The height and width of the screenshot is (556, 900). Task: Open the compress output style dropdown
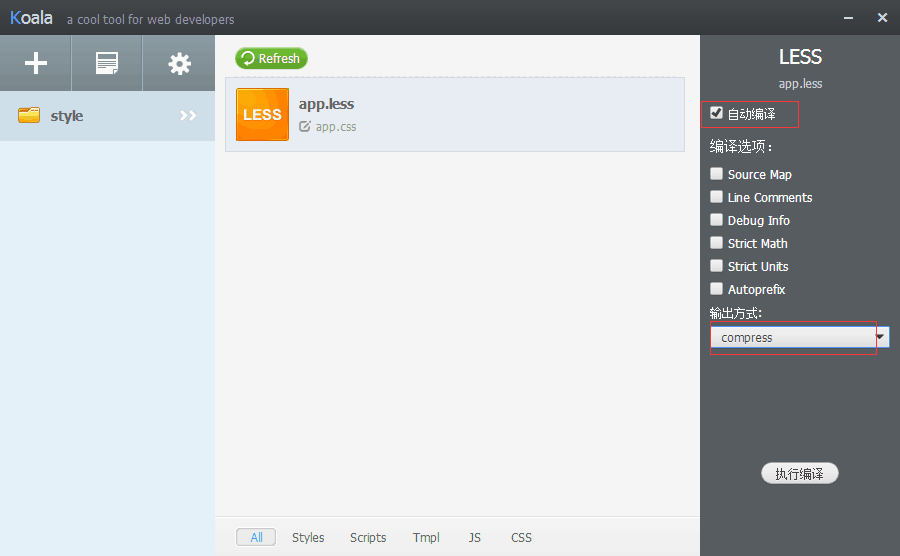[800, 337]
